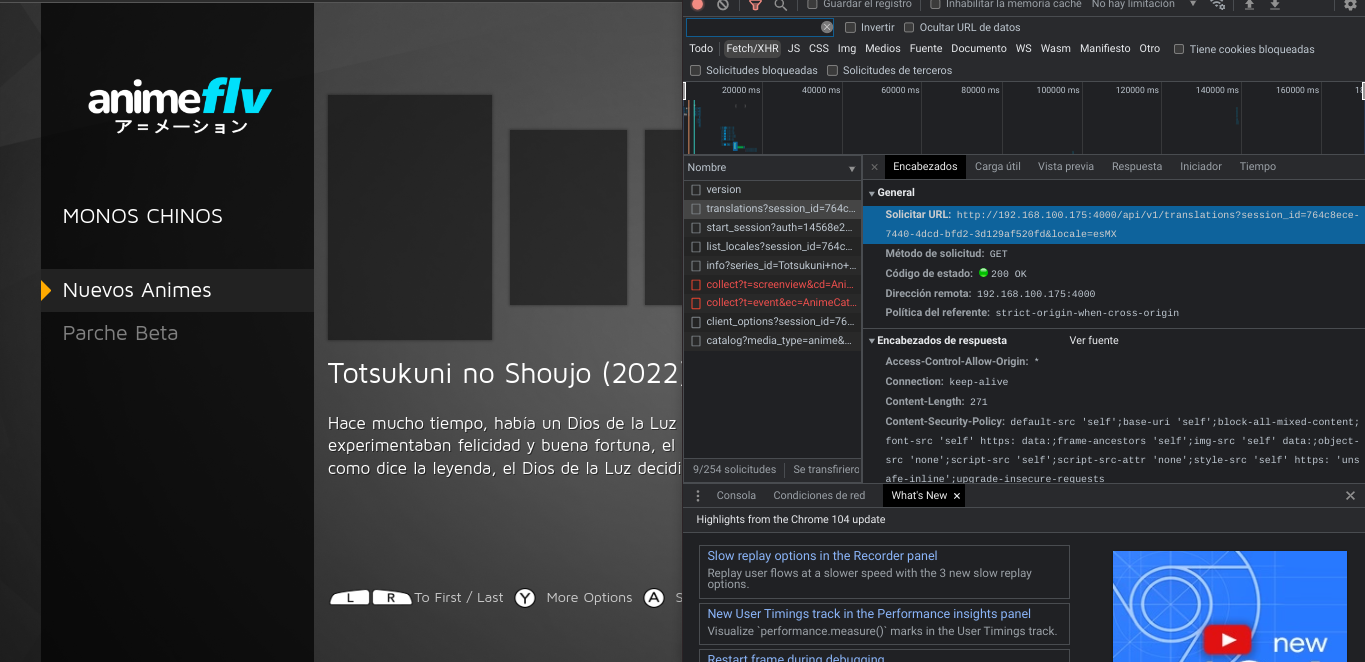Viewport: 1365px width, 662px height.
Task: Select the info?series_id=Totsukuni request row
Action: point(772,266)
